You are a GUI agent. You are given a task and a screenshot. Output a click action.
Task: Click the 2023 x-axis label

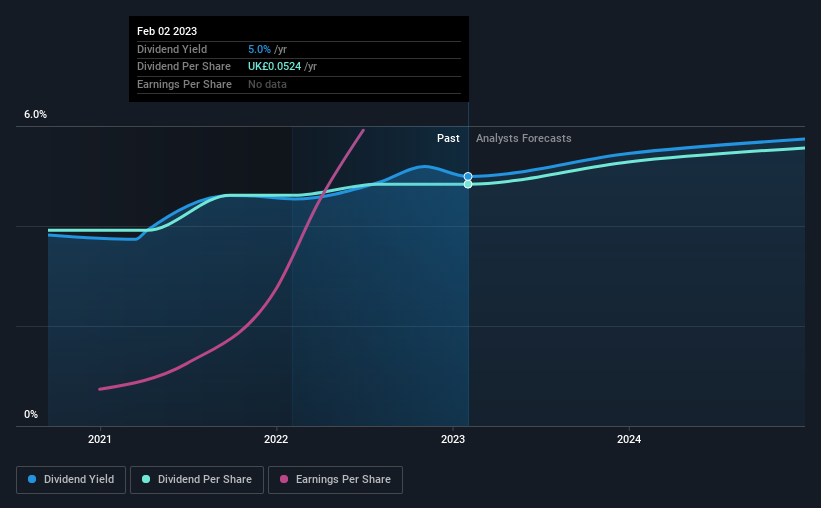(453, 439)
